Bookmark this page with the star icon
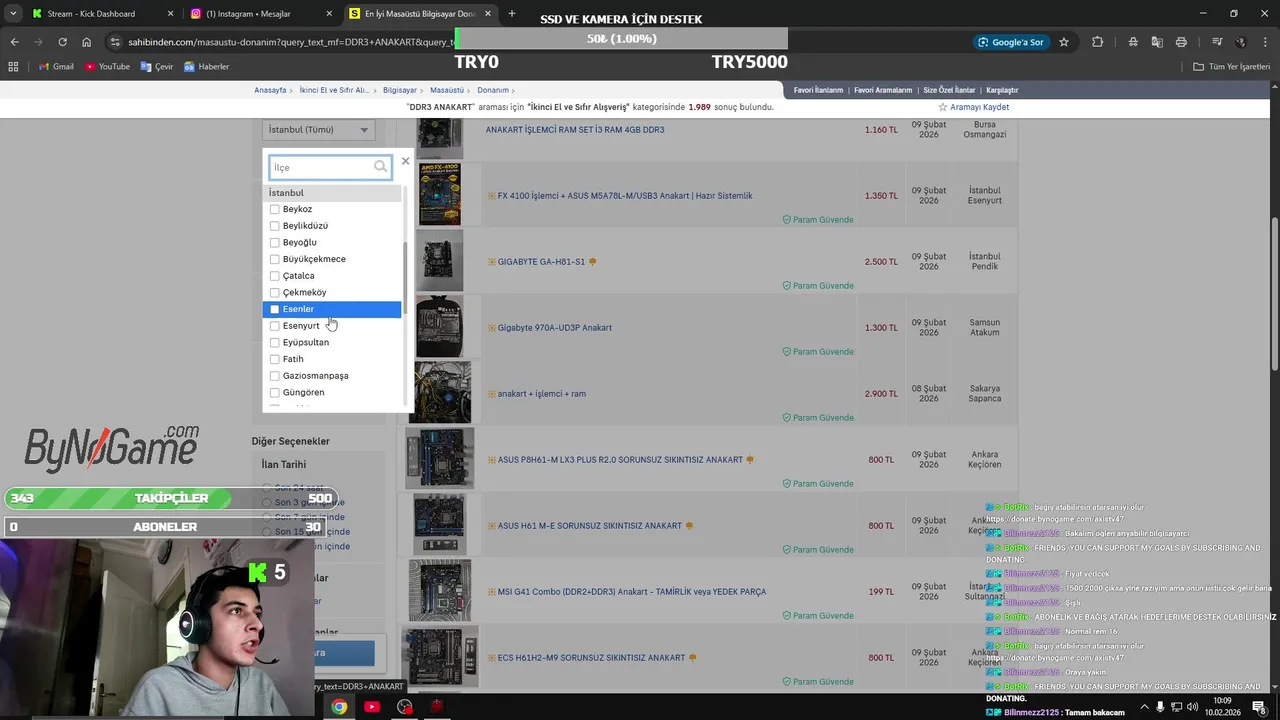The image size is (1280, 720). 1064,42
